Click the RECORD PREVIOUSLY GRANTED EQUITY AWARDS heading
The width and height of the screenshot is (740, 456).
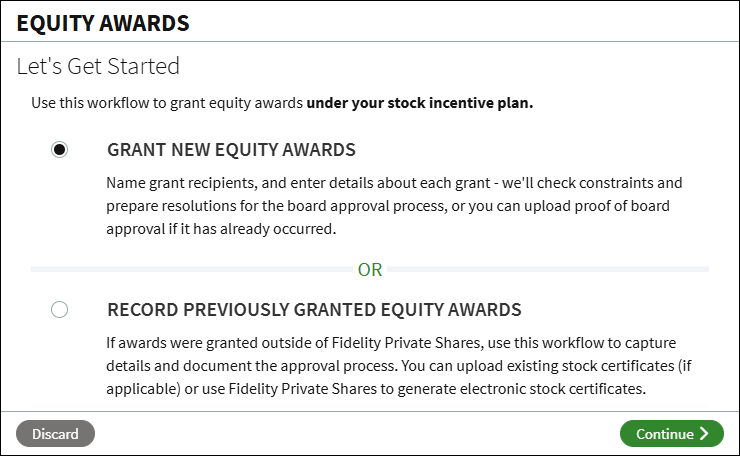coord(314,310)
